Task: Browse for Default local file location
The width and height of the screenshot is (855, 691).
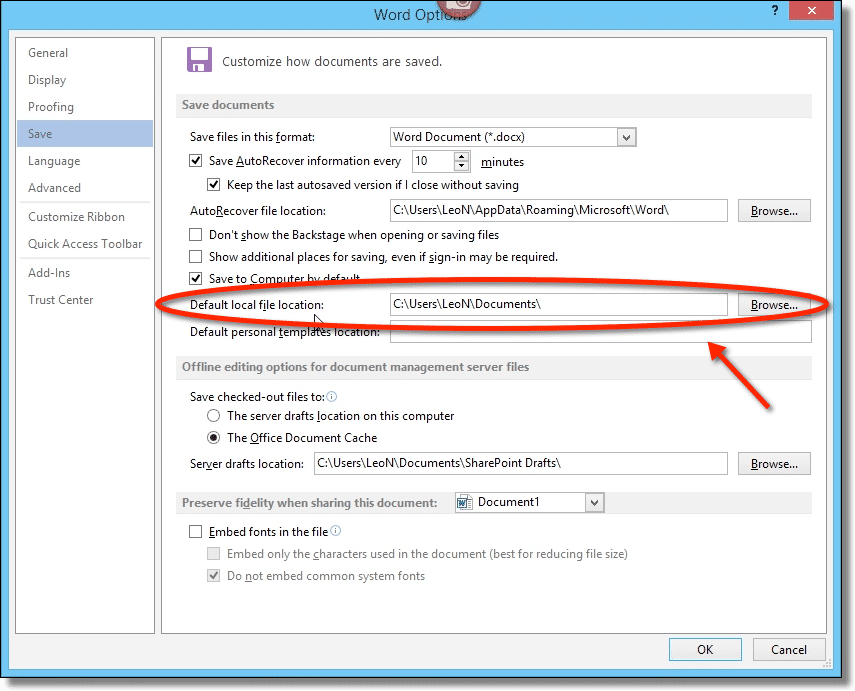Action: pyautogui.click(x=774, y=305)
